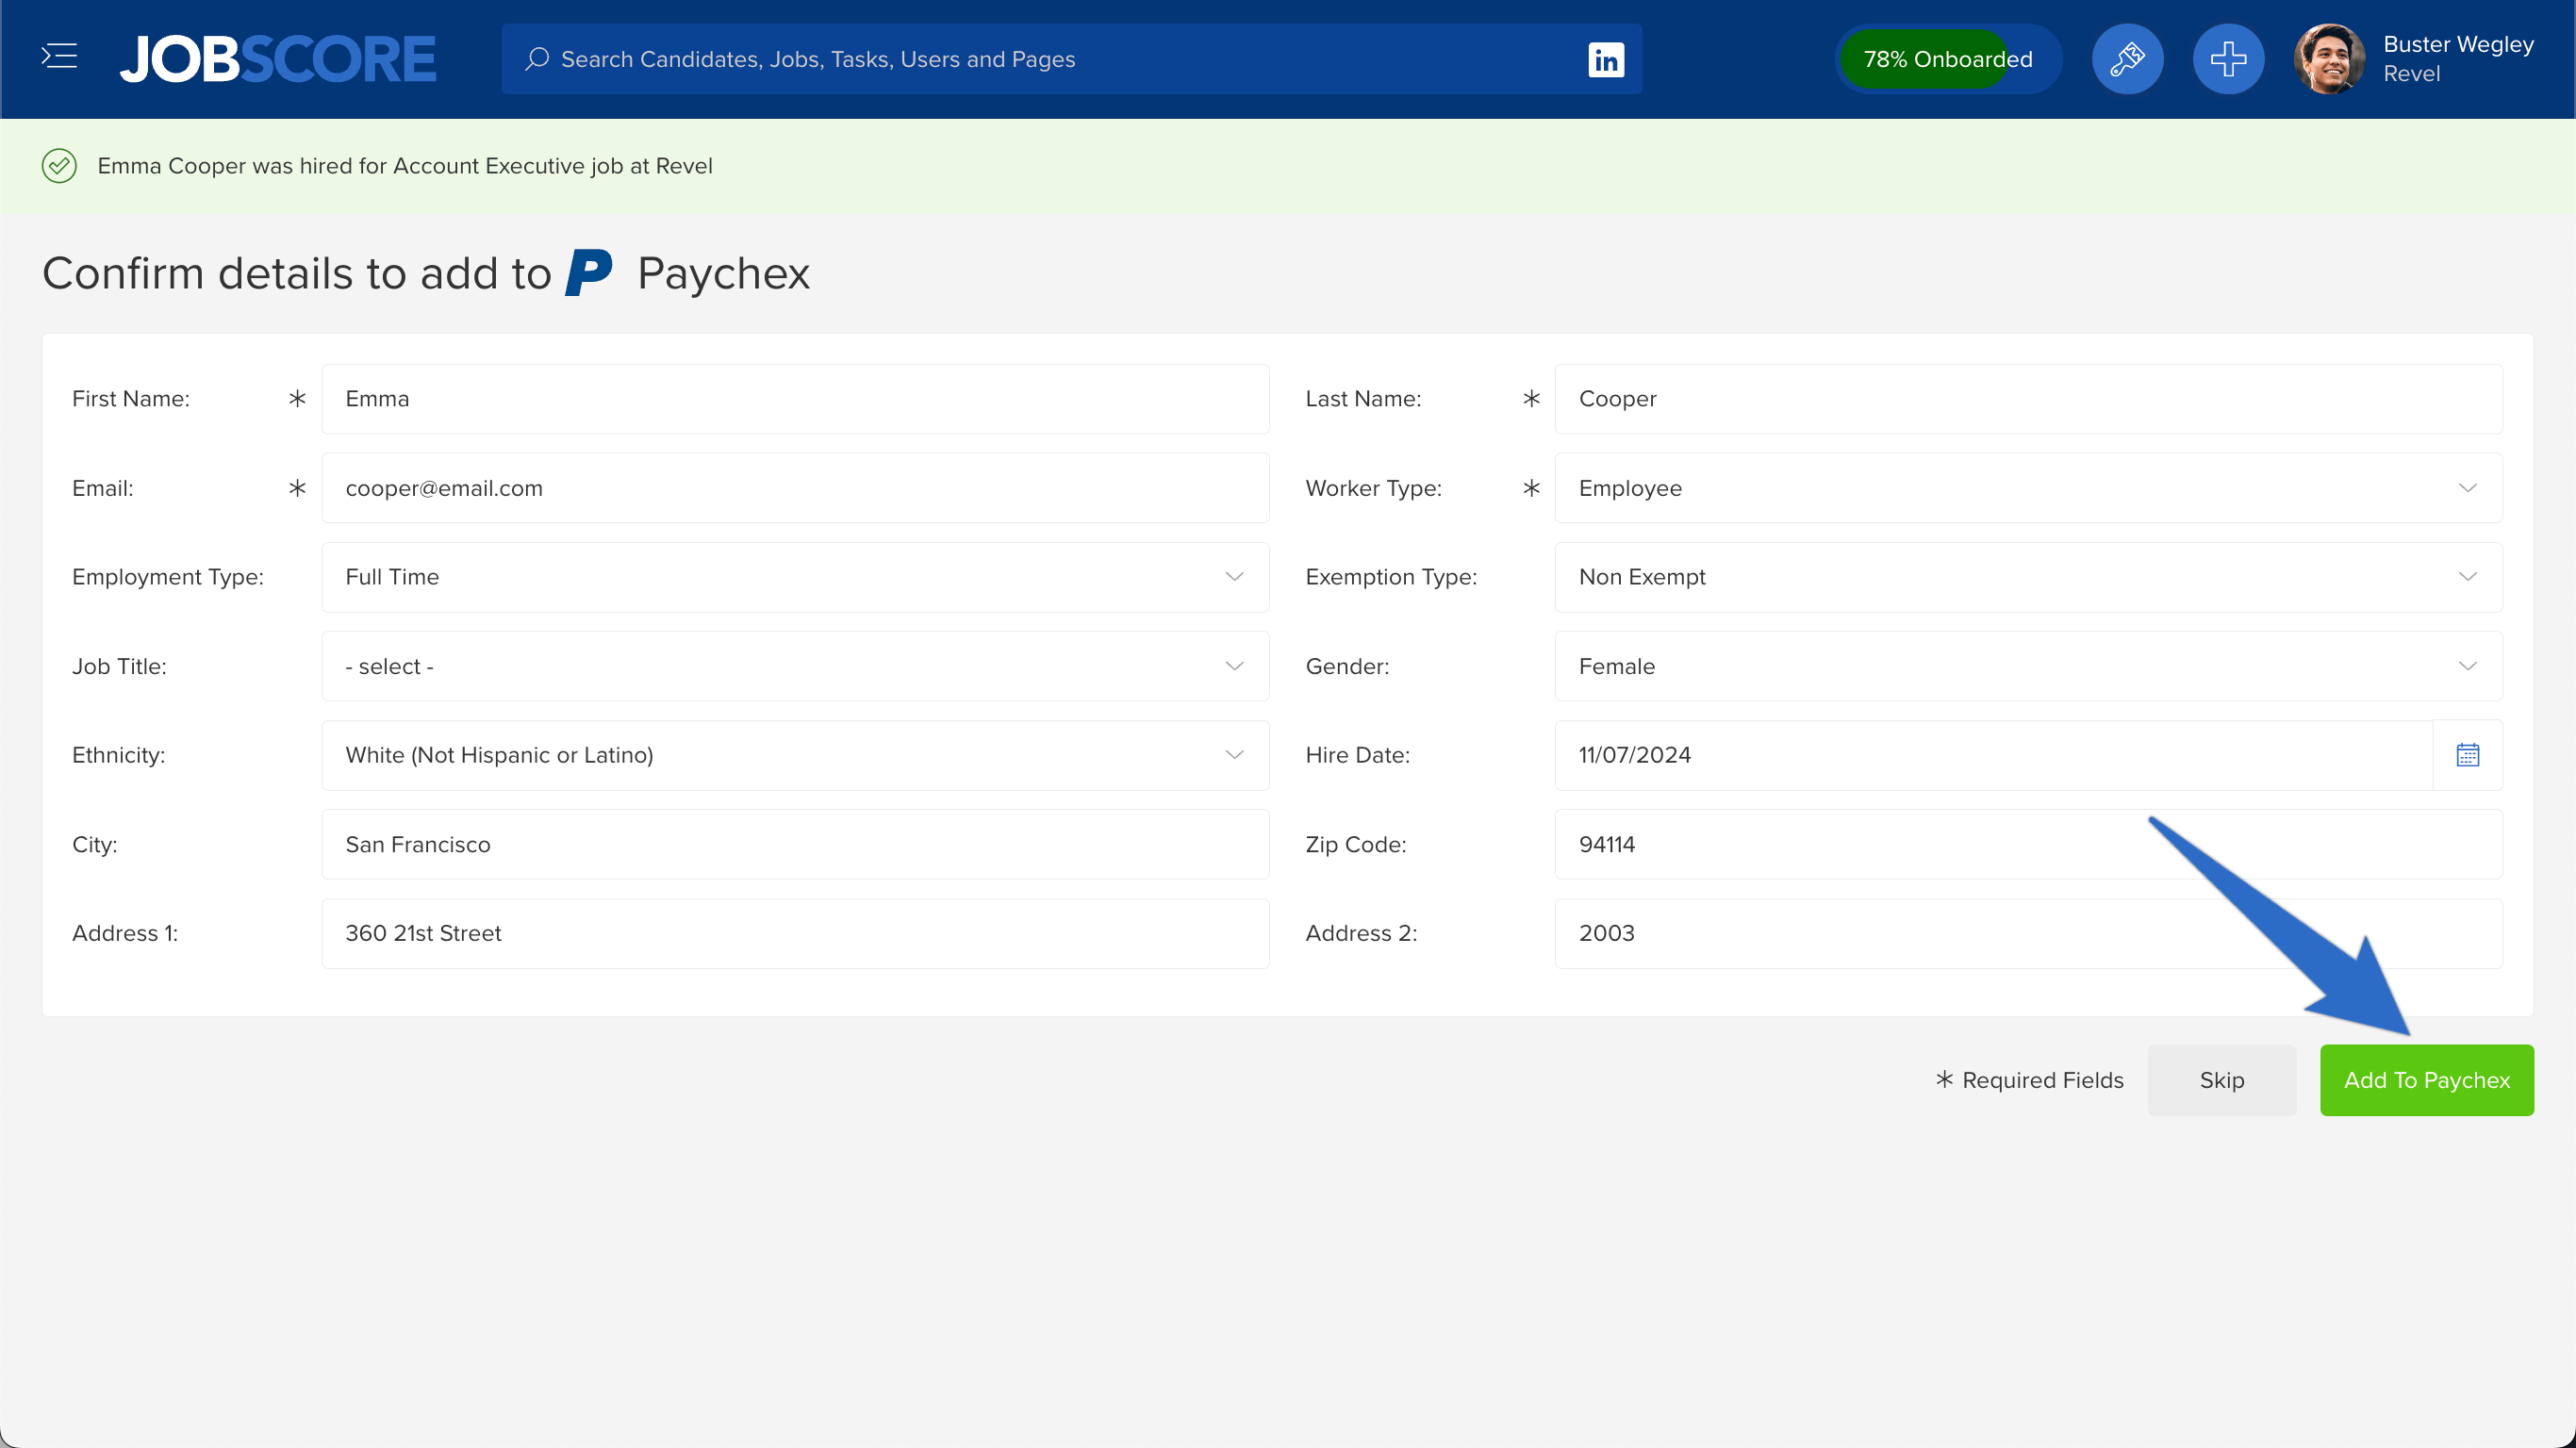Click the add new item plus icon

coord(2227,58)
